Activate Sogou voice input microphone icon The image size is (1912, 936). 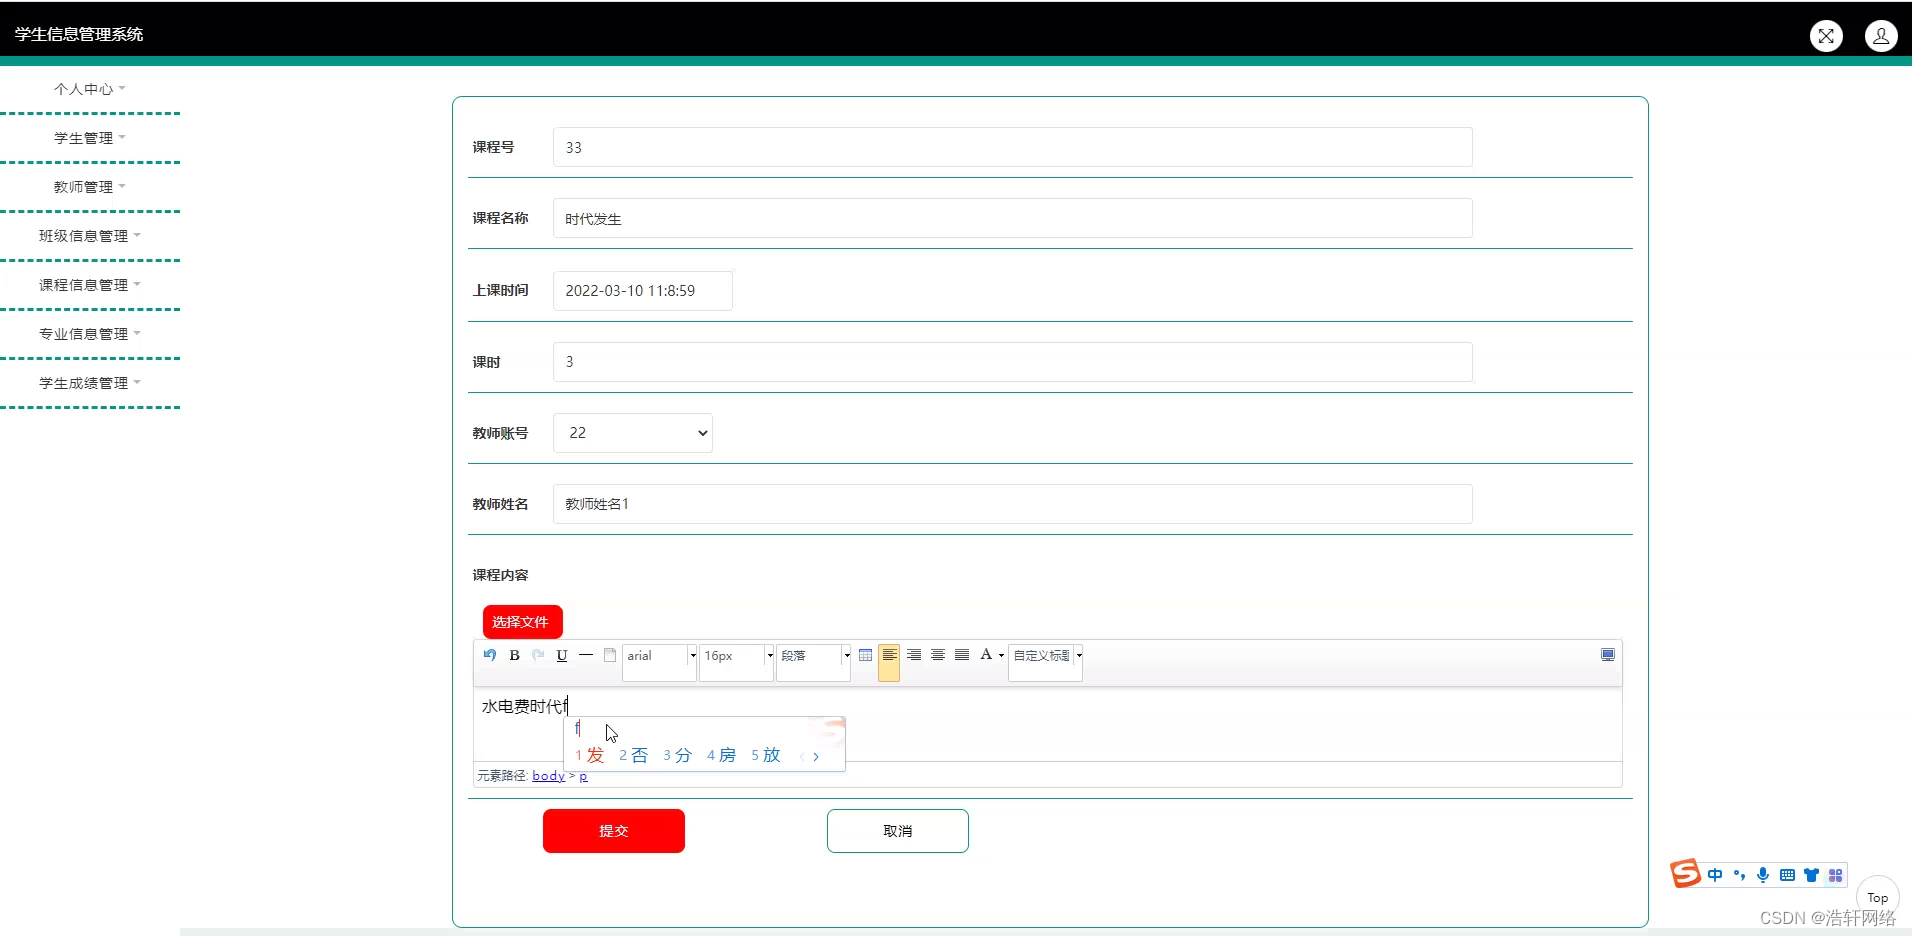tap(1763, 874)
